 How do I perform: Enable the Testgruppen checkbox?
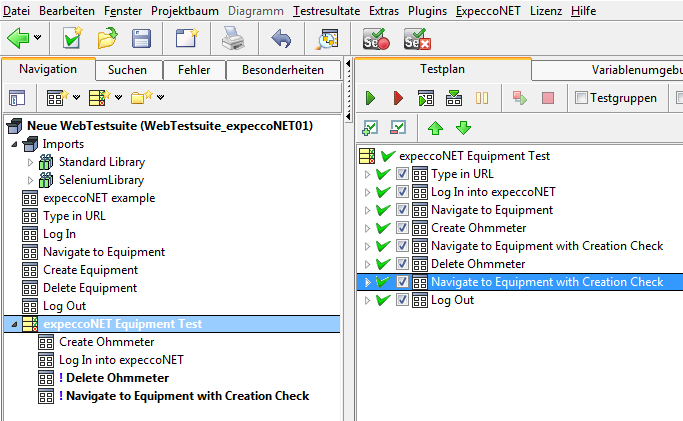tap(581, 98)
